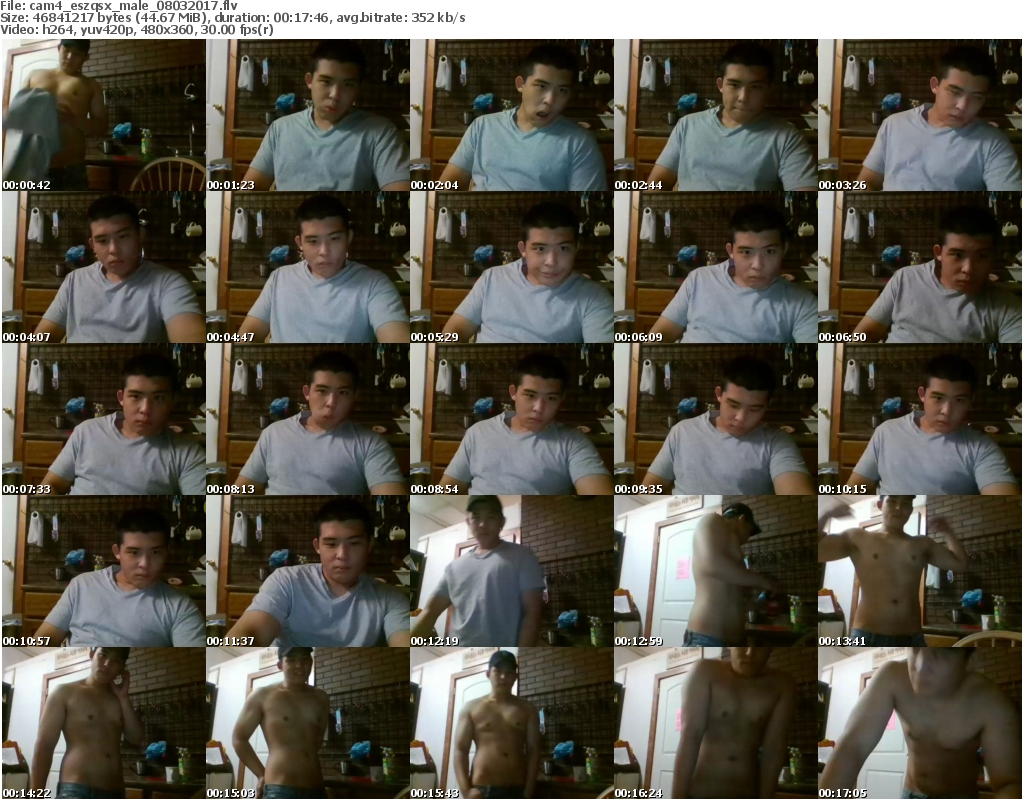The height and width of the screenshot is (799, 1024).
Task: Open the thumbnail stamped 00:15:43
Action: [511, 723]
